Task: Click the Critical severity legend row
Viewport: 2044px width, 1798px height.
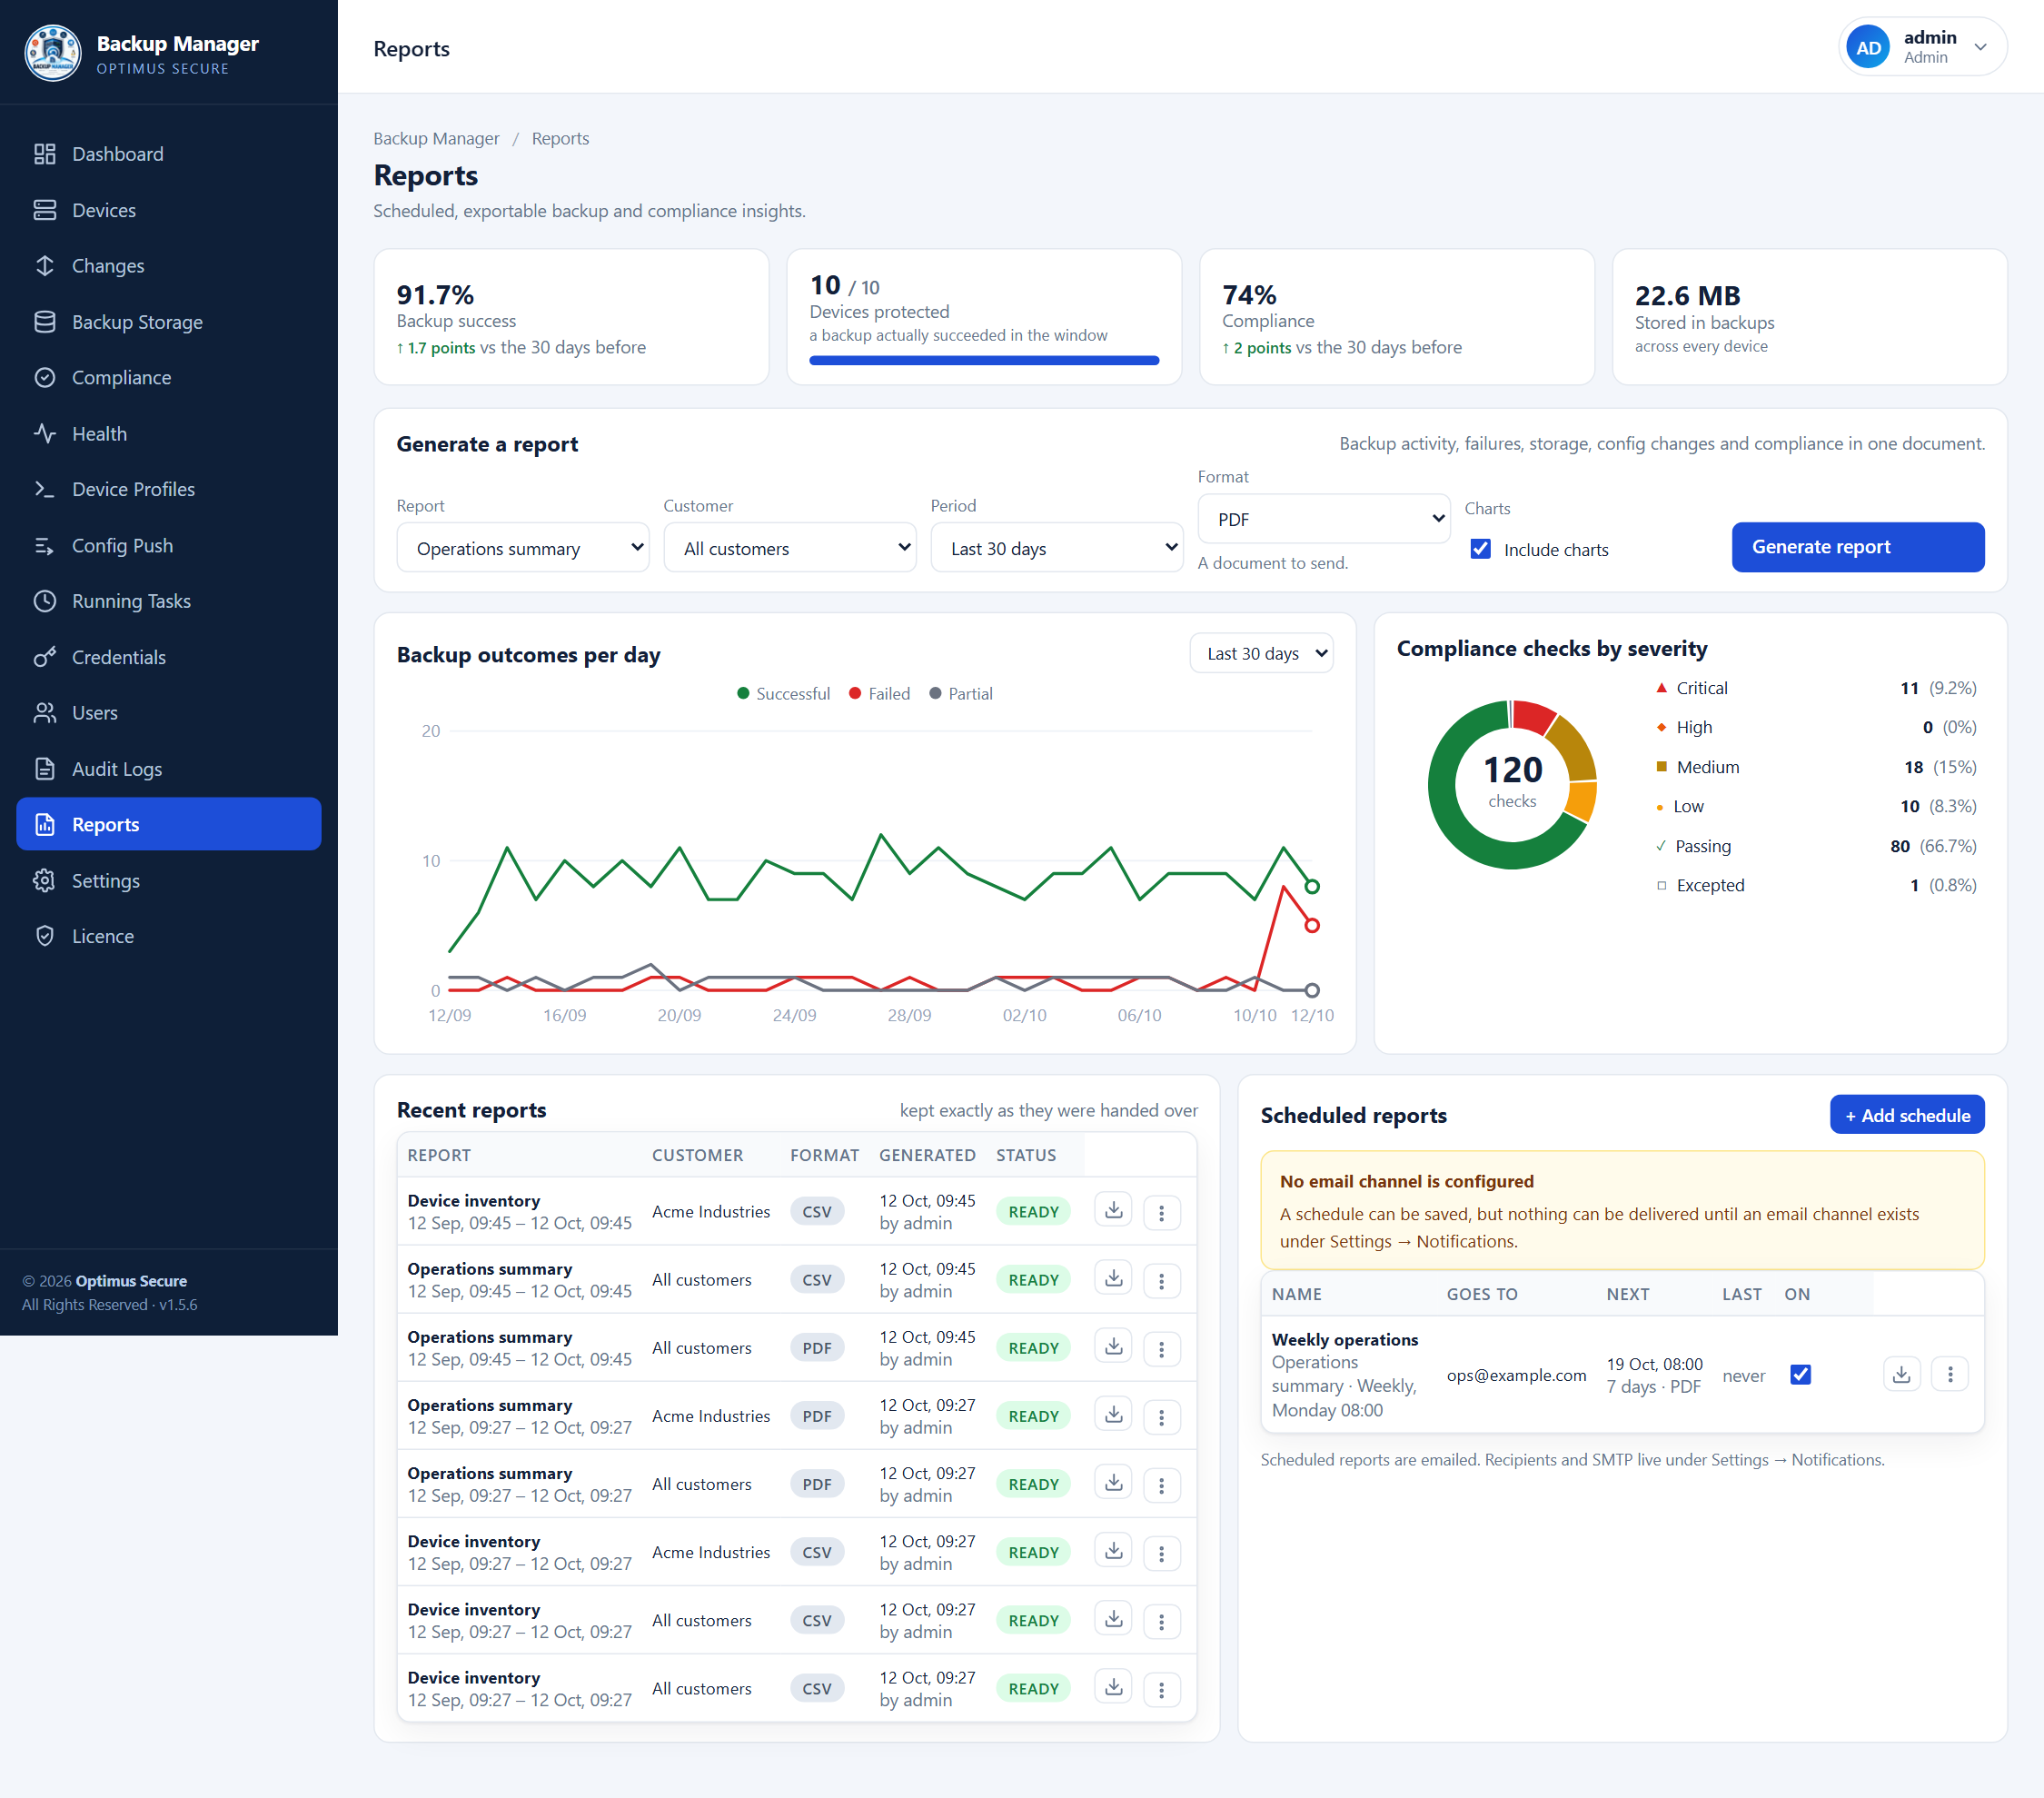Action: point(1815,688)
